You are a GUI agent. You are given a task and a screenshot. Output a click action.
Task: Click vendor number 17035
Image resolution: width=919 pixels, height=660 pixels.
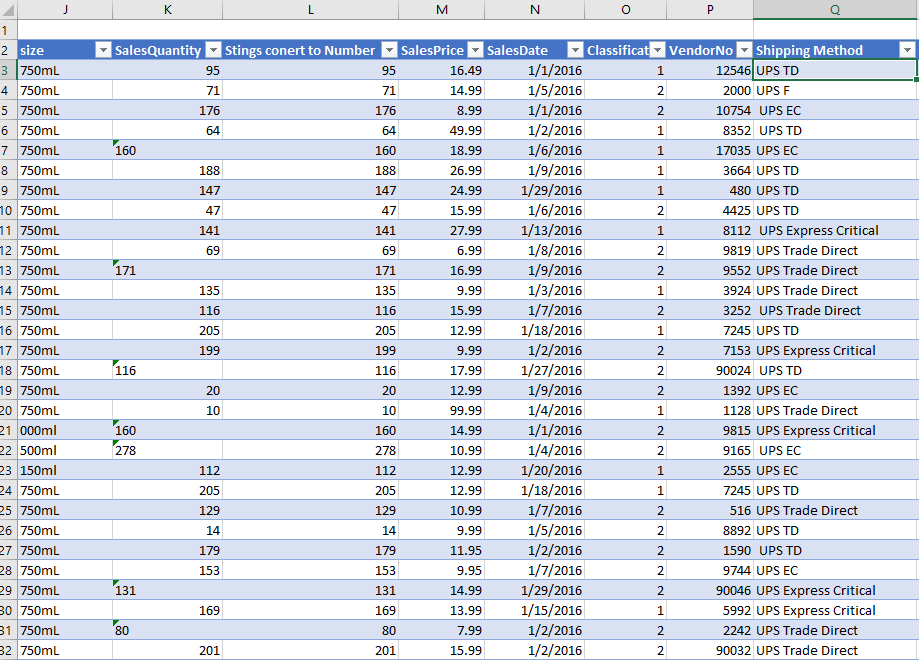710,151
